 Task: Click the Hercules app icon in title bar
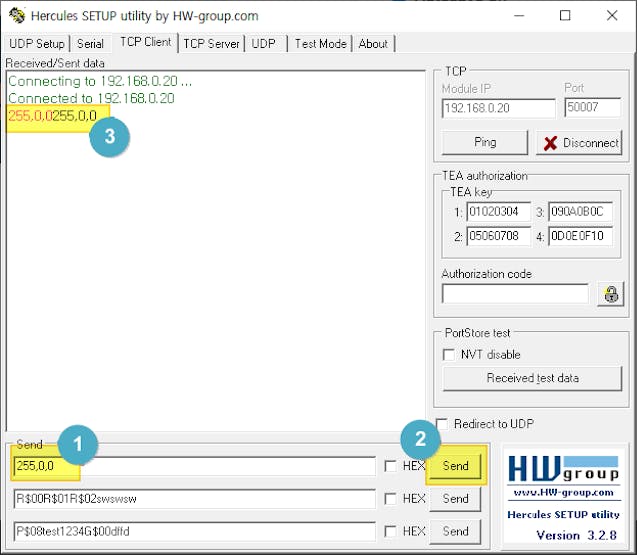17,15
